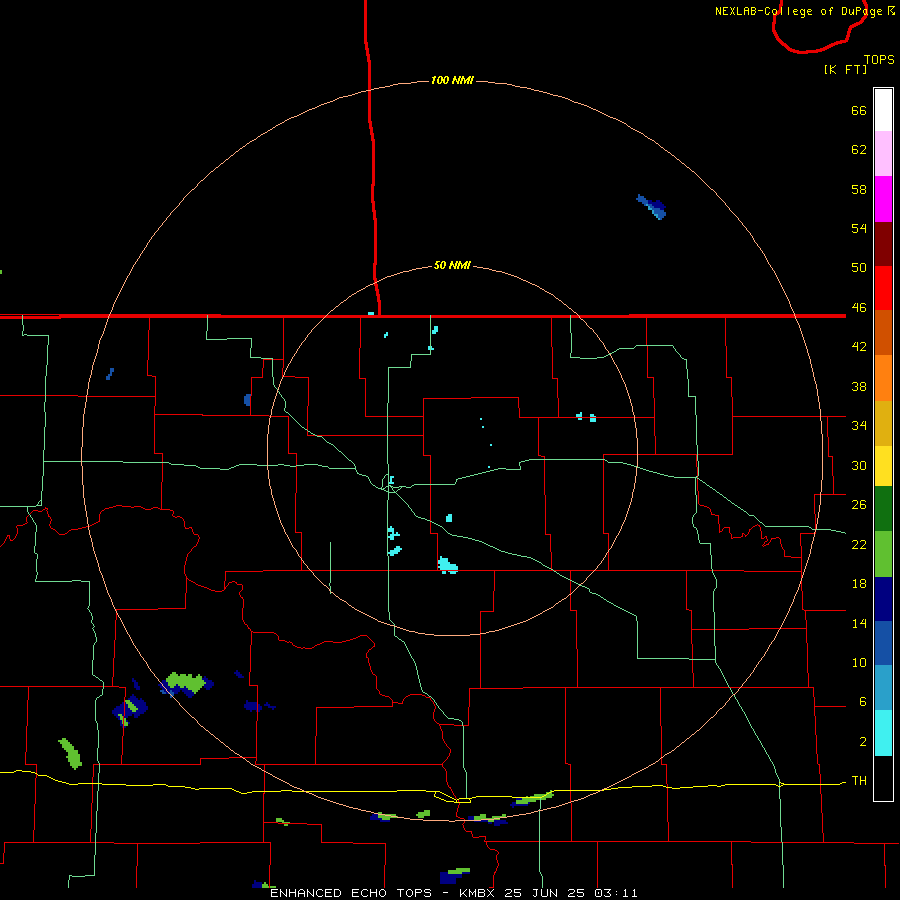Image resolution: width=900 pixels, height=900 pixels.
Task: Click the legend value 42
Action: (859, 347)
